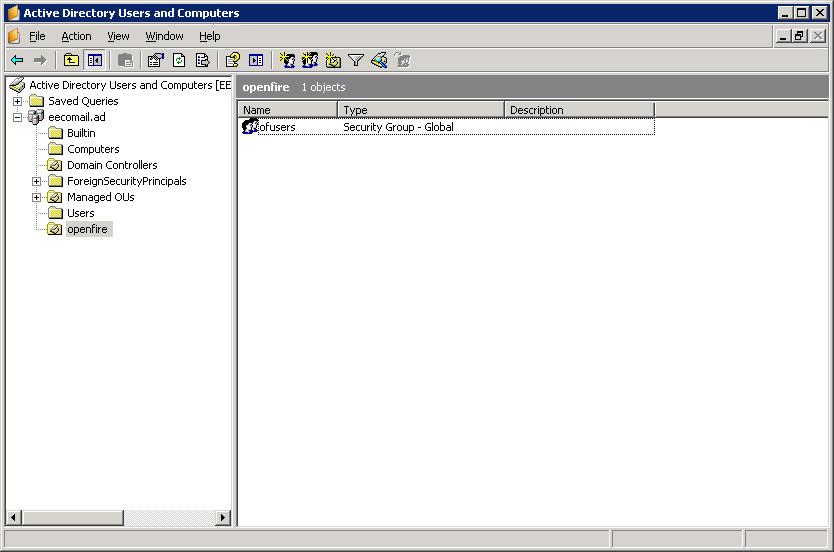Create a new organizational unit
834x552 pixels.
click(x=333, y=60)
